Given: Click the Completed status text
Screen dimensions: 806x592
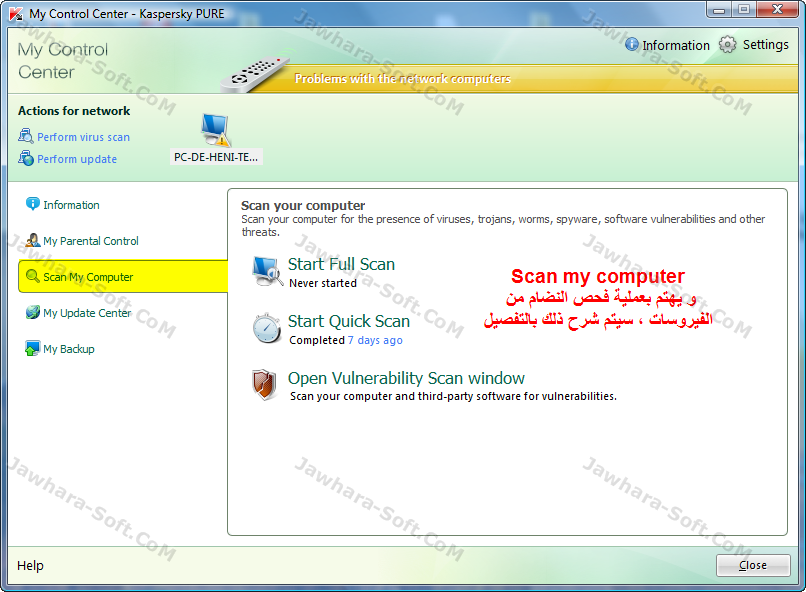Looking at the screenshot, I should pyautogui.click(x=317, y=340).
